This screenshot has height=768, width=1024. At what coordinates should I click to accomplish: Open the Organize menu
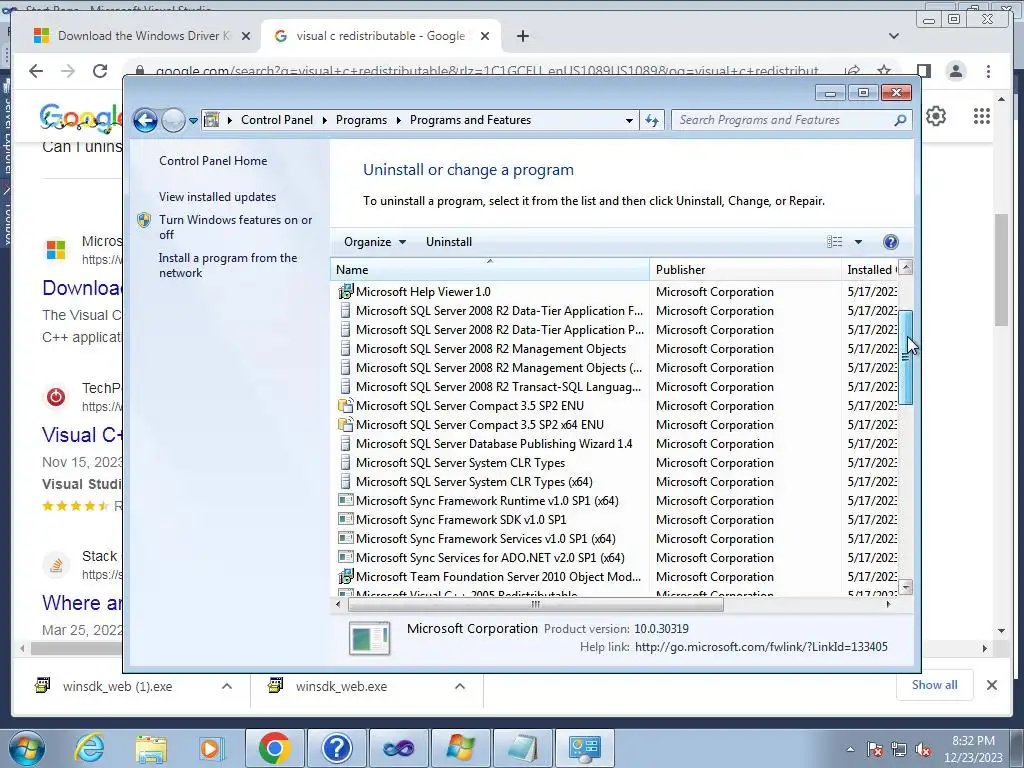pos(375,242)
